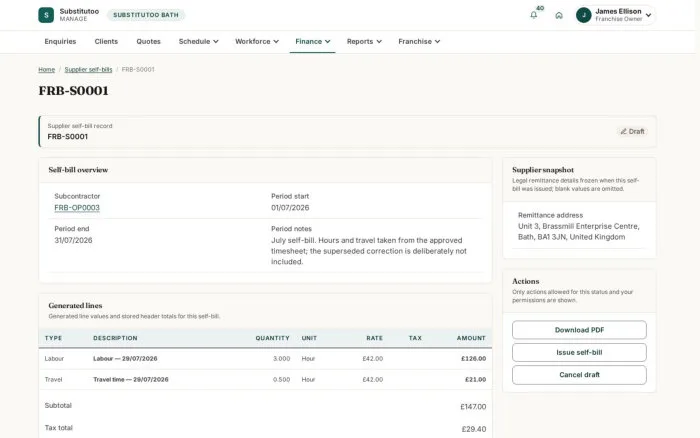Click the remittance address text
This screenshot has width=700, height=438.
[x=579, y=232]
